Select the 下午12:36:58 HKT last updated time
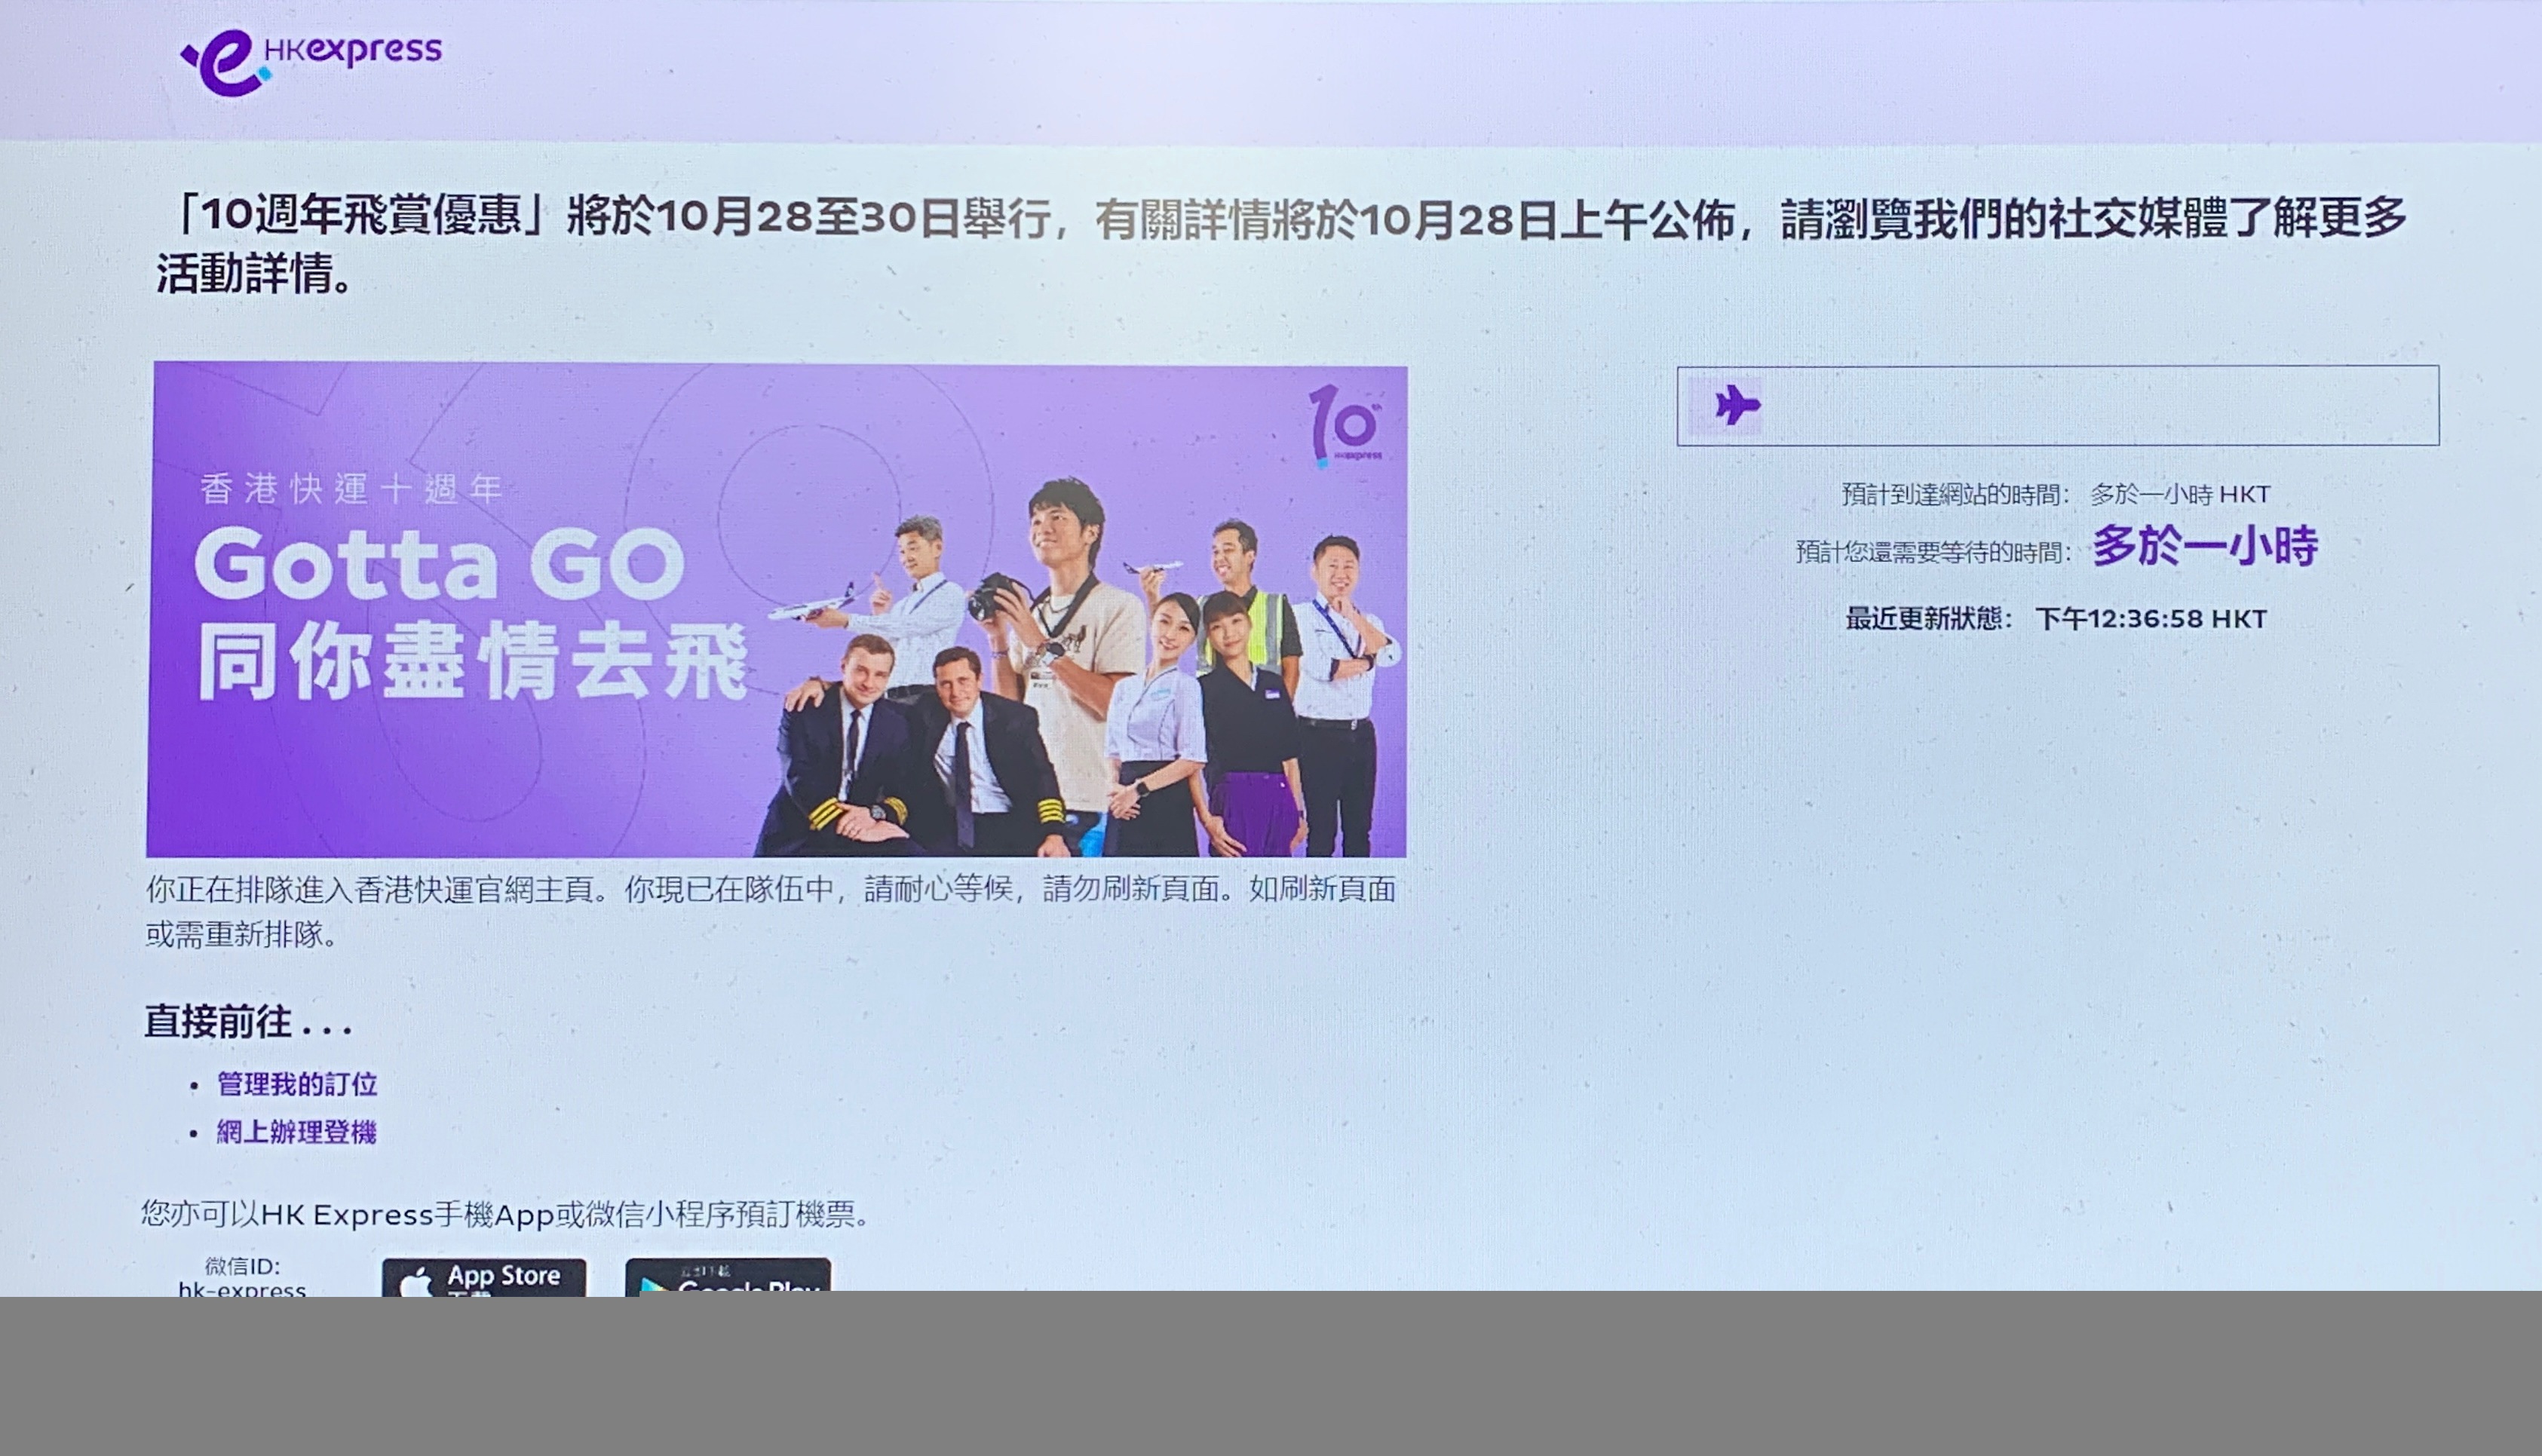Image resolution: width=2542 pixels, height=1456 pixels. coord(2151,619)
